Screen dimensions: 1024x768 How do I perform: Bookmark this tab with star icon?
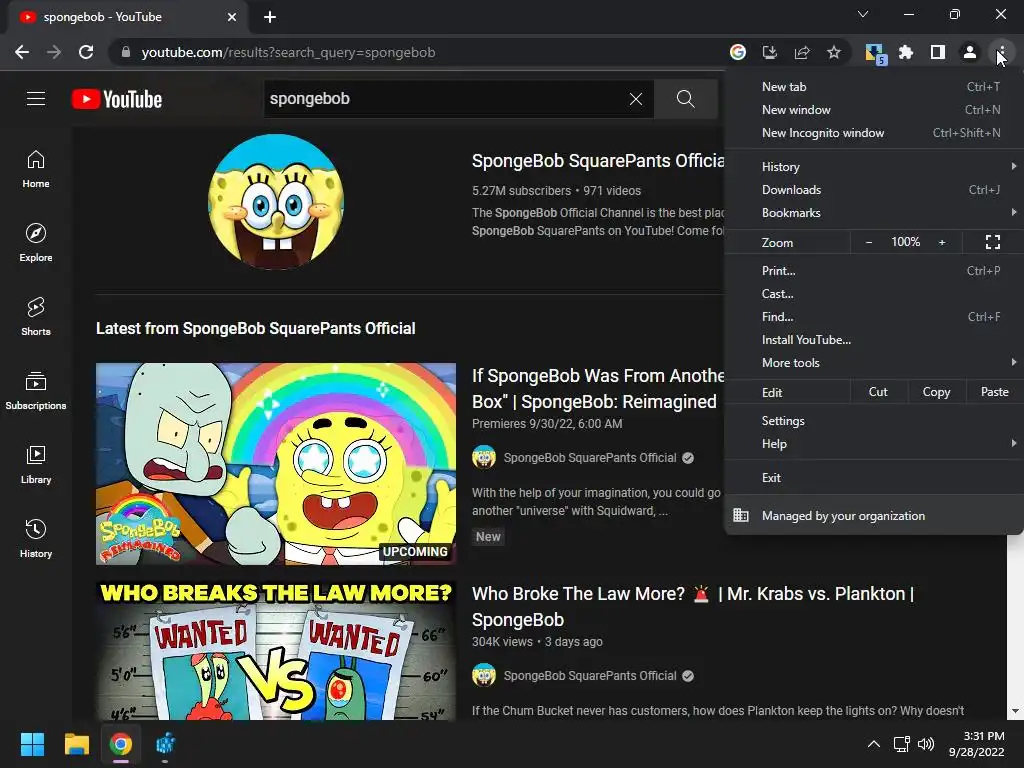[x=834, y=52]
